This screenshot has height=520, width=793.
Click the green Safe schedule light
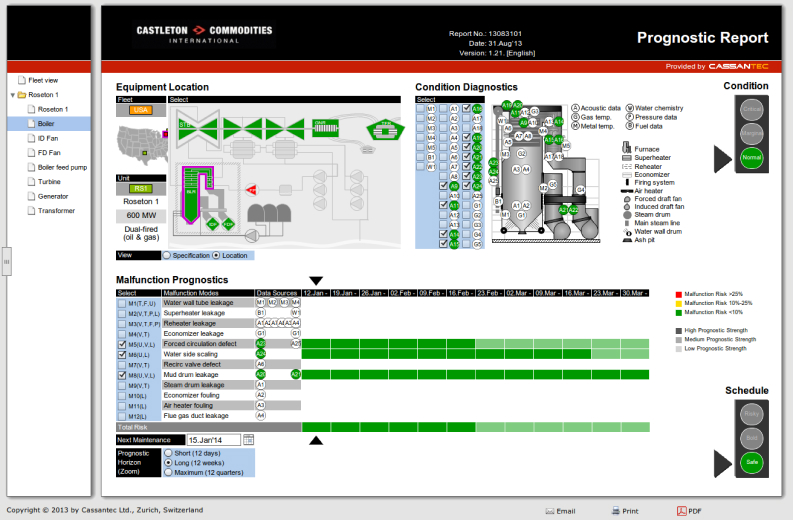coord(752,462)
